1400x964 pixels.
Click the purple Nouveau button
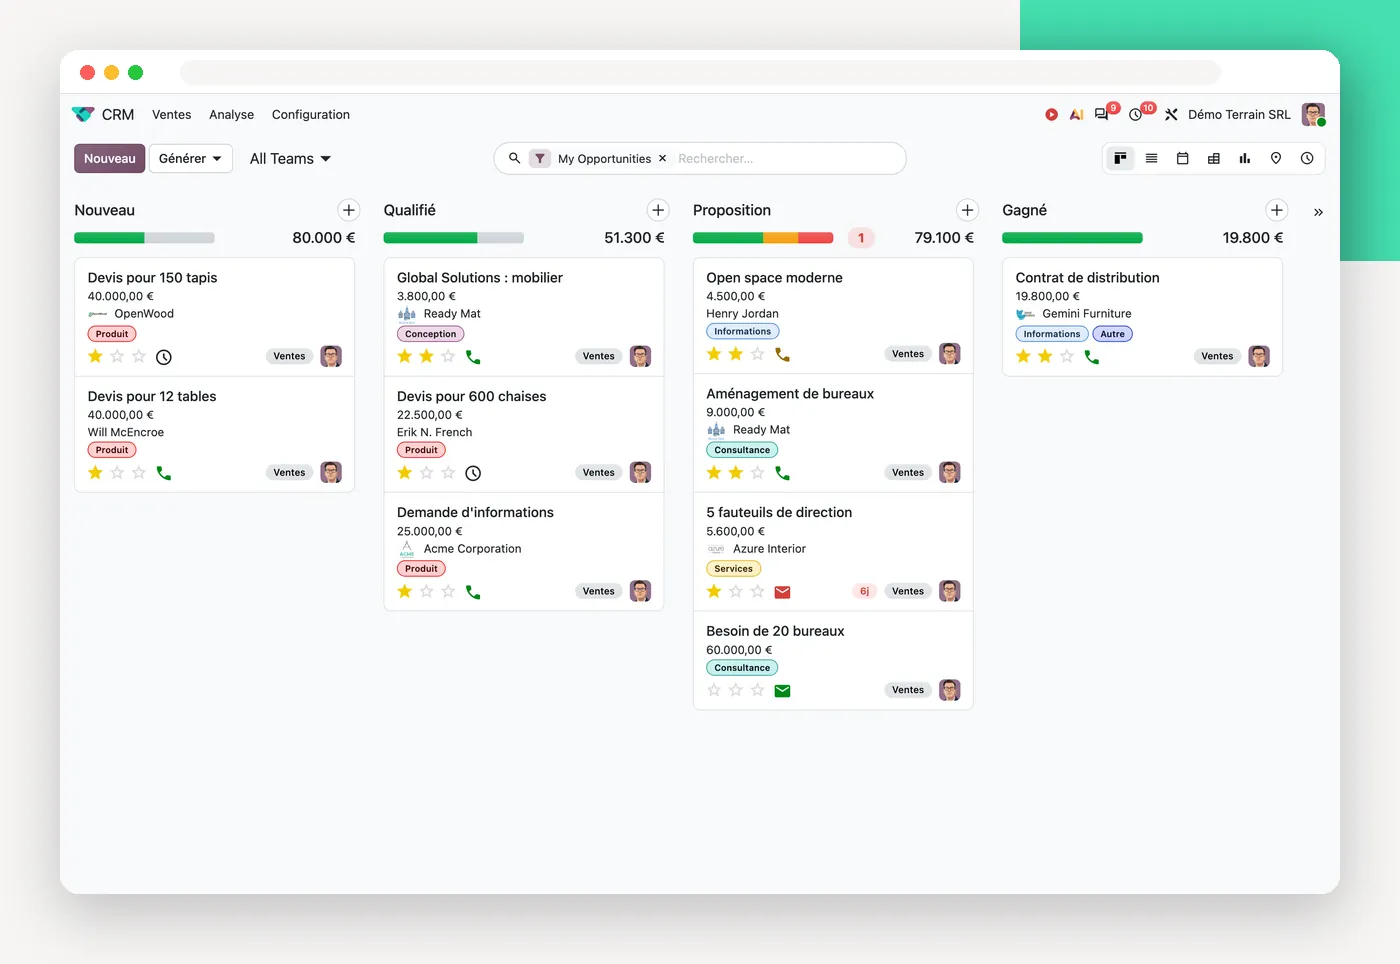(110, 159)
